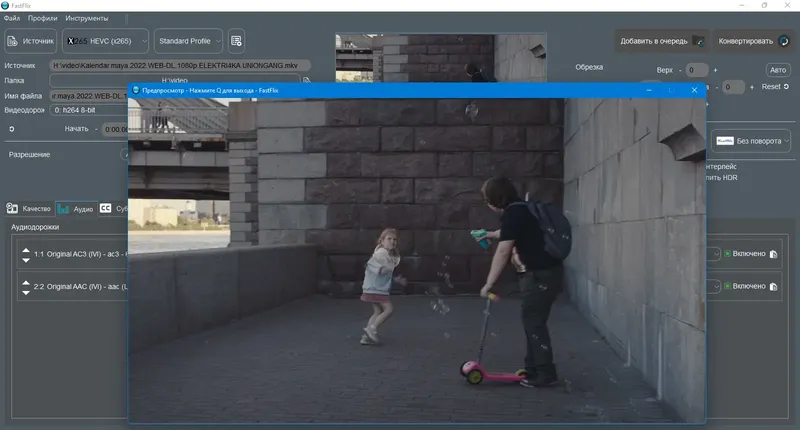Close the Предпросмотр preview window
Viewport: 800px width, 430px height.
point(694,90)
